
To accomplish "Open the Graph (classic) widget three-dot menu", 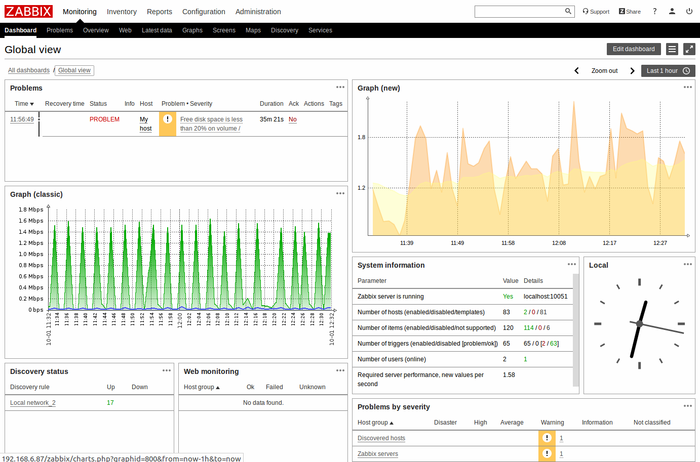I will point(340,193).
